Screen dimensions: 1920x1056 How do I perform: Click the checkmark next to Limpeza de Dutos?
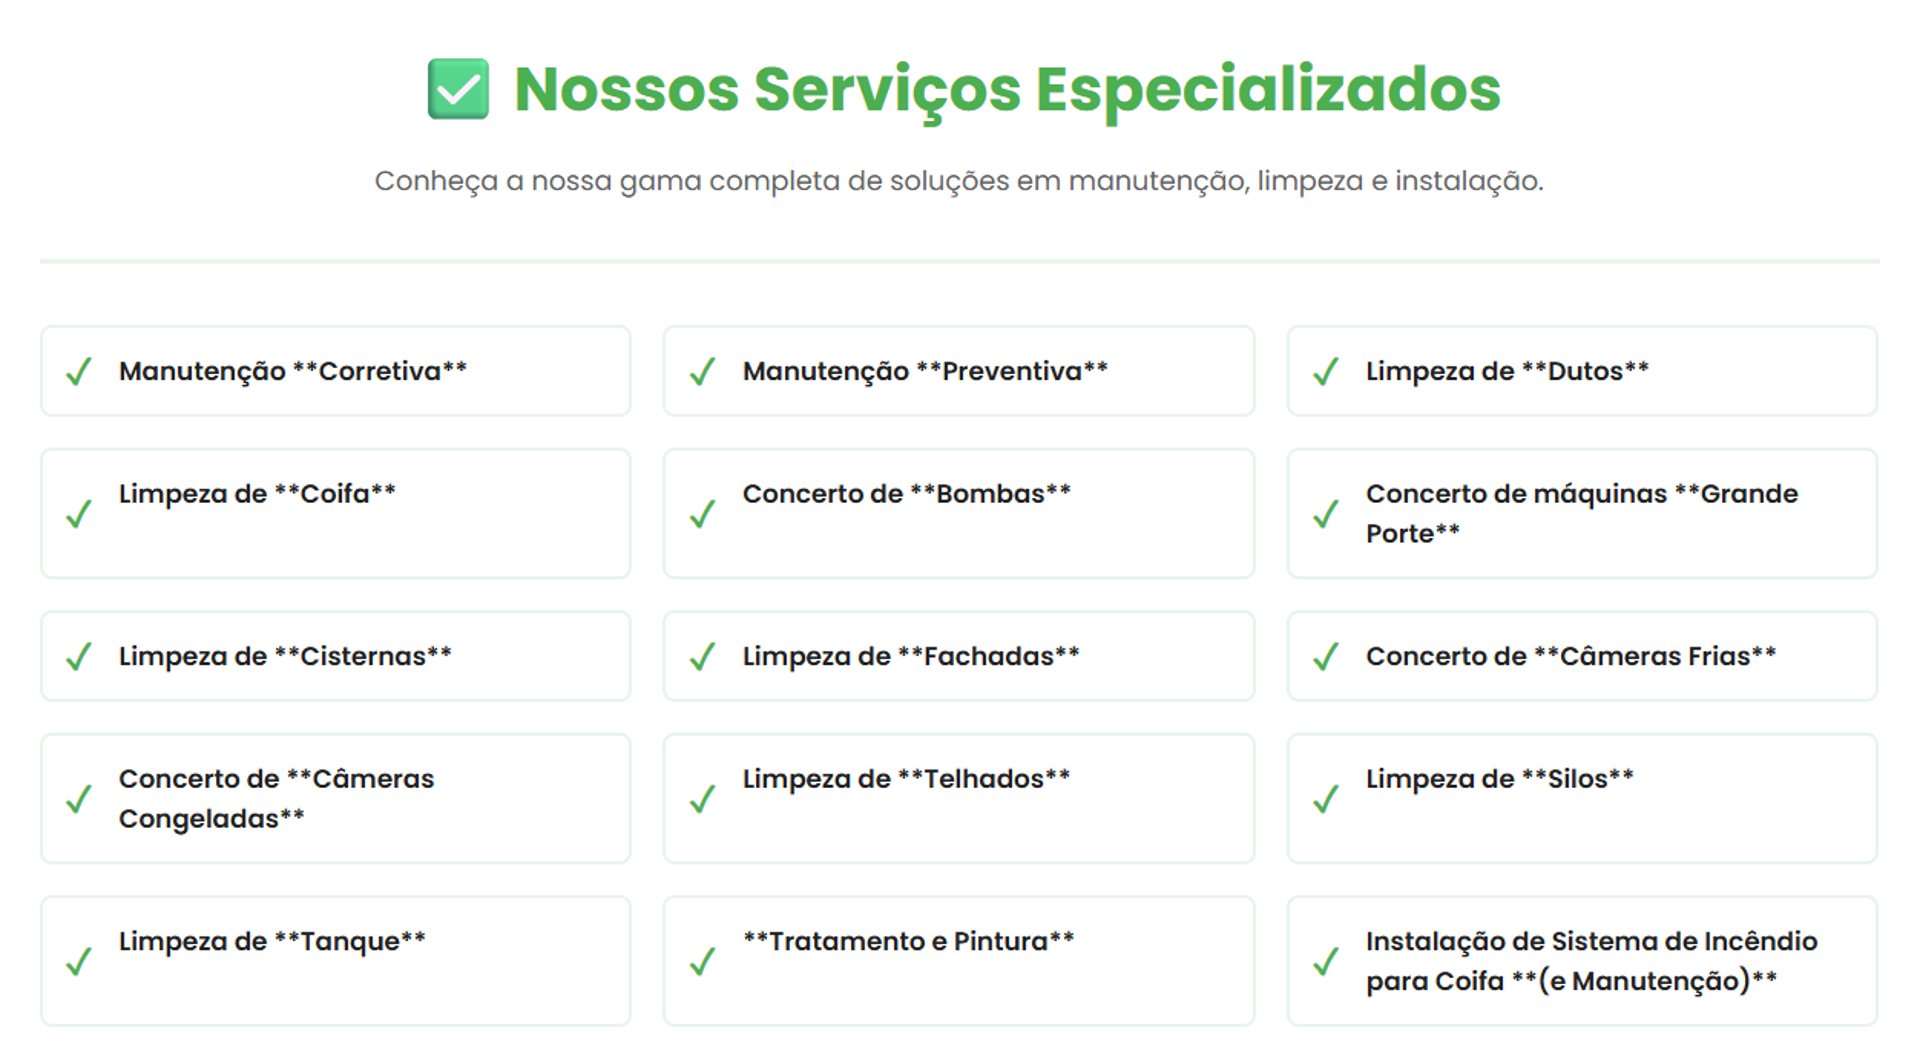point(1326,372)
